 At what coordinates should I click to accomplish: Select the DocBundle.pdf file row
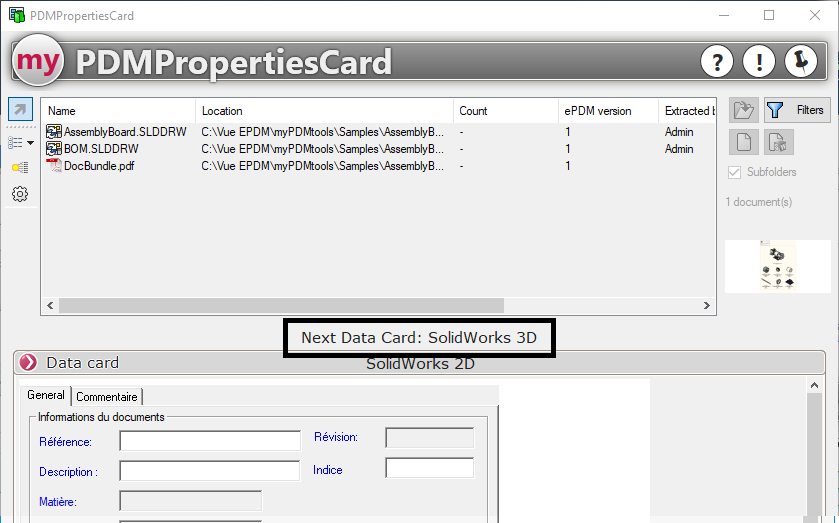(x=99, y=166)
